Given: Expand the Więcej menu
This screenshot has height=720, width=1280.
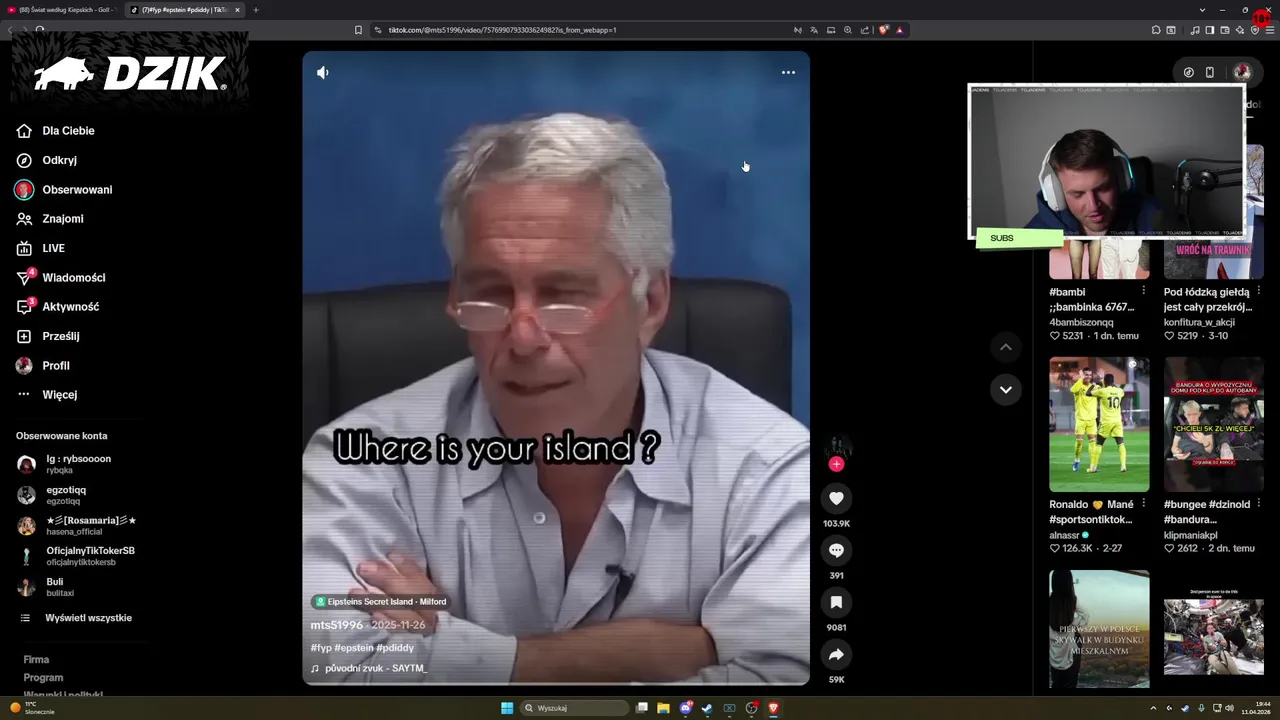Looking at the screenshot, I should click(59, 395).
